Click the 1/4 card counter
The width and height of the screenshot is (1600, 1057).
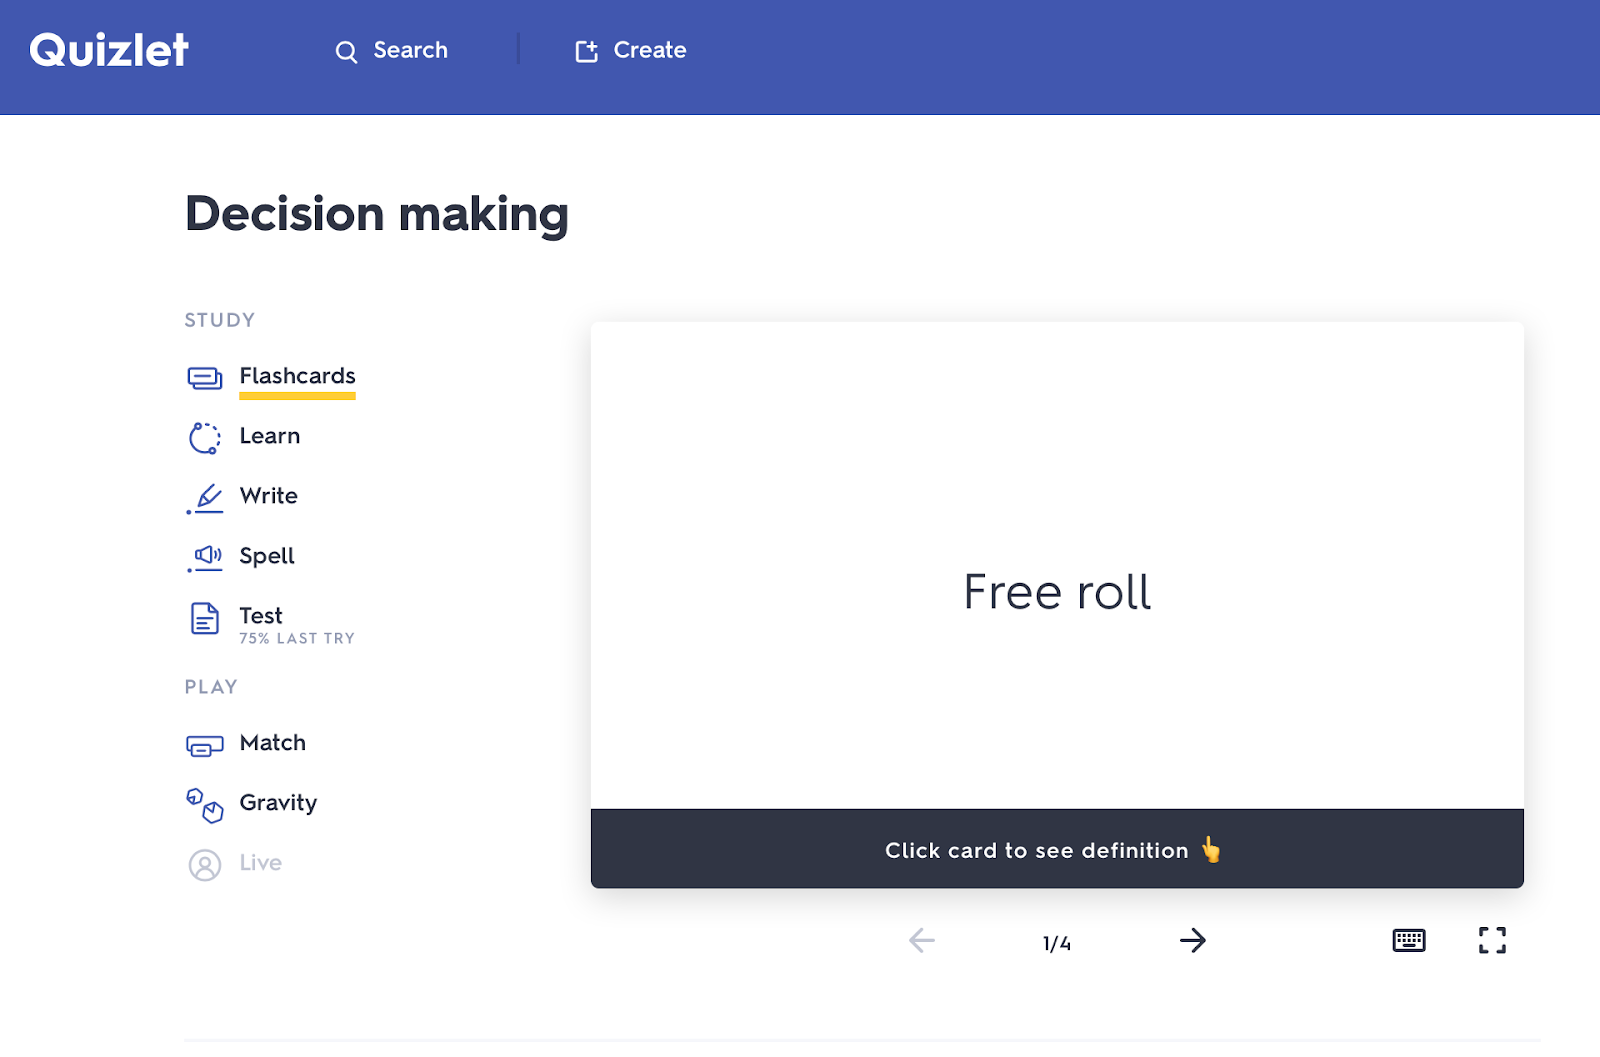pyautogui.click(x=1057, y=943)
